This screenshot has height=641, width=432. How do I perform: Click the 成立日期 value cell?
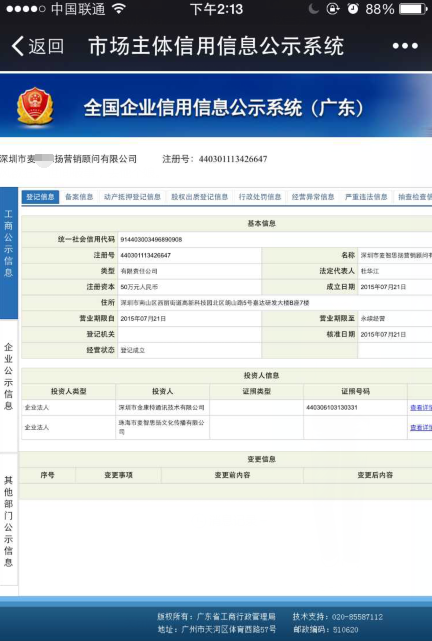pyautogui.click(x=395, y=287)
